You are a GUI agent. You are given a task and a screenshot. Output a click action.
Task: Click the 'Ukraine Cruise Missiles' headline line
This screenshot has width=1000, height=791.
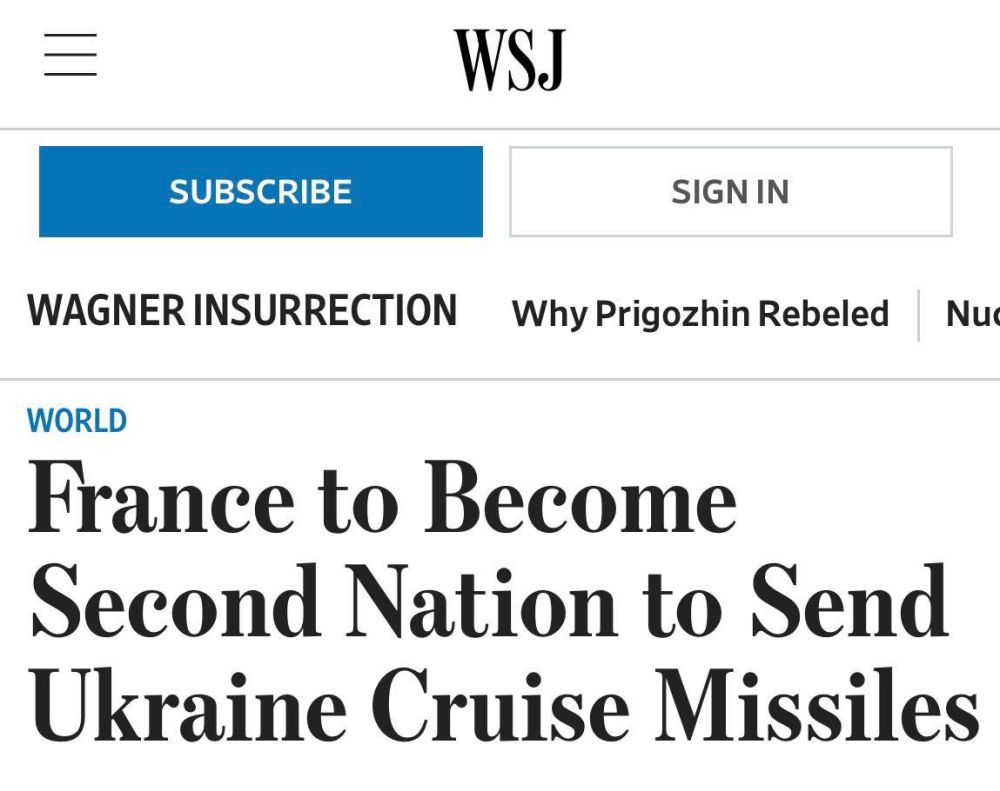tap(504, 705)
